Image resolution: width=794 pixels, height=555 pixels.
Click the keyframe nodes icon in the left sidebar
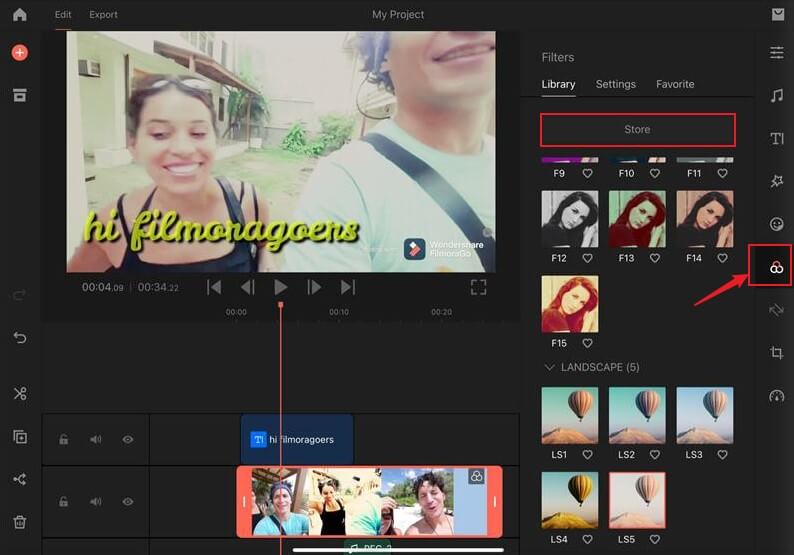20,479
